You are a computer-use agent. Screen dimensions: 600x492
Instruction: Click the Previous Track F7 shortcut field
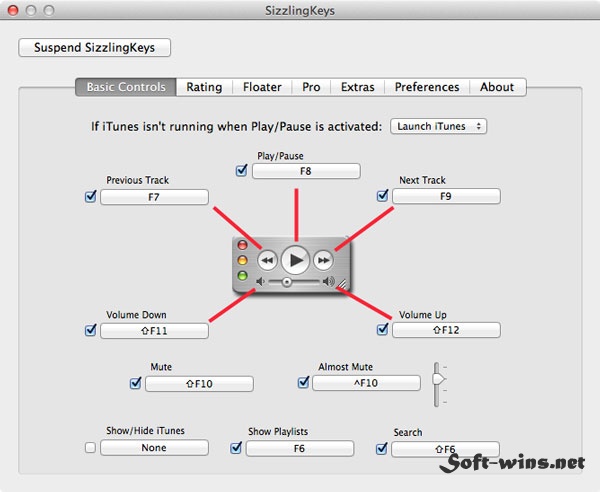point(154,197)
